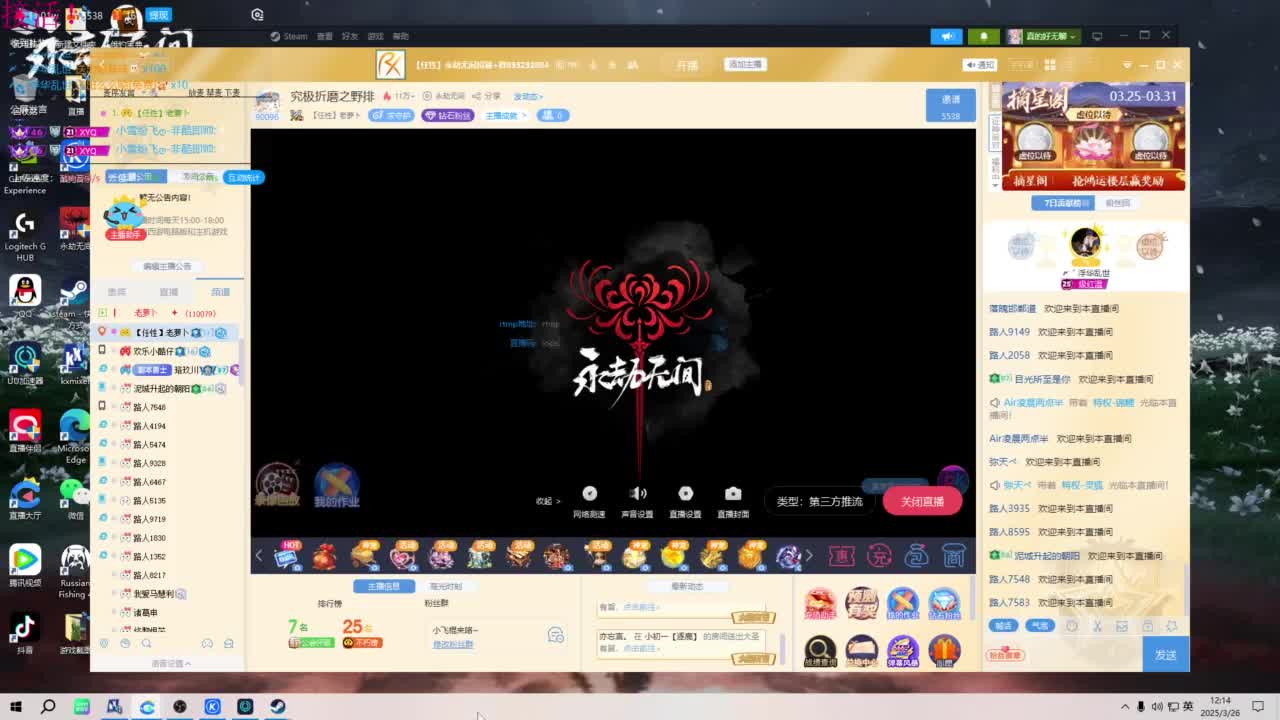
Task: Expand 语音设置 at the left panel's bottom
Action: (170, 663)
